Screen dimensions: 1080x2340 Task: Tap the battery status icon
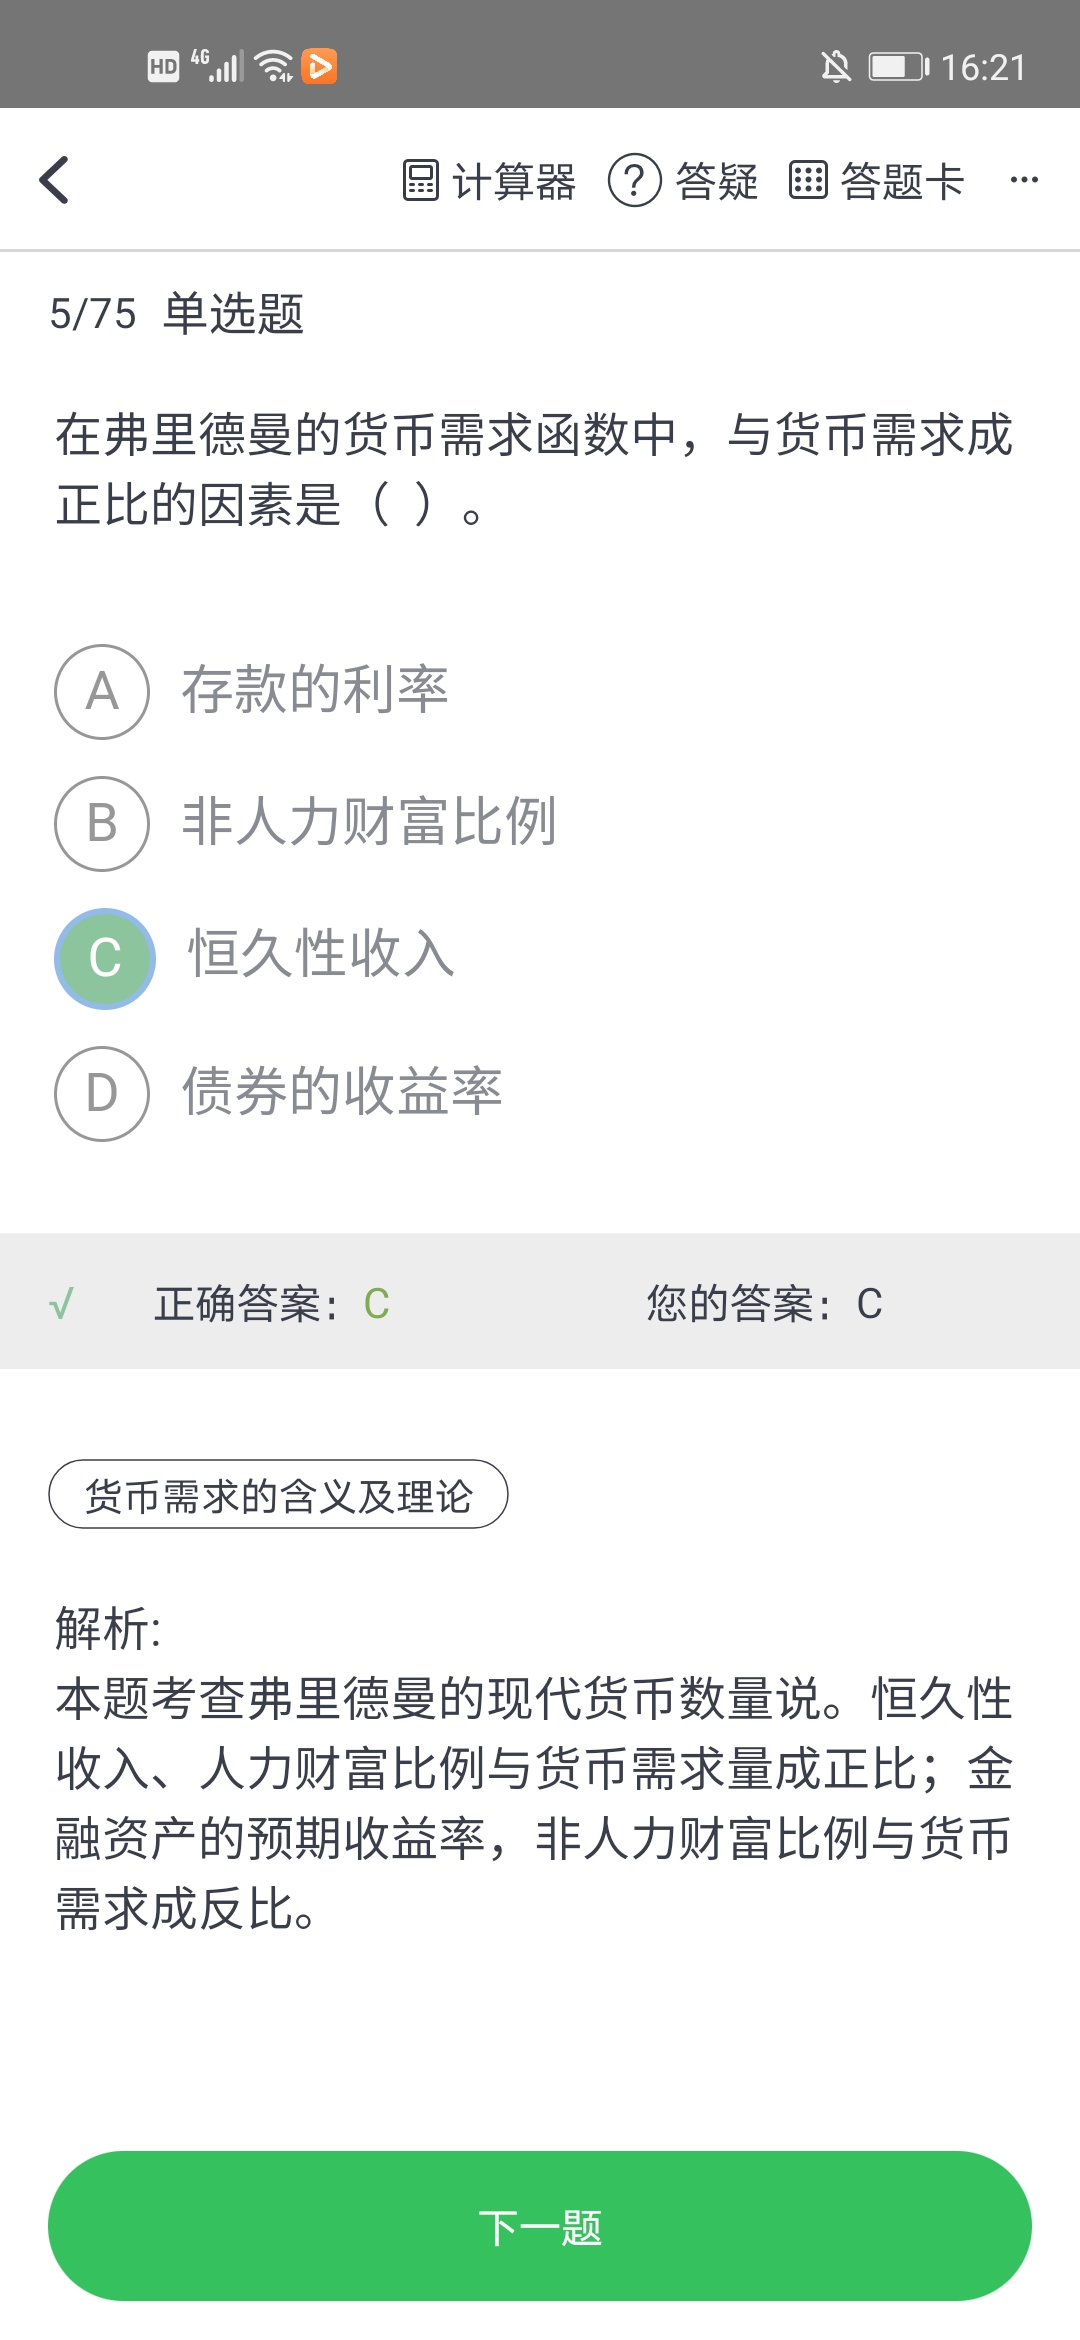(898, 67)
